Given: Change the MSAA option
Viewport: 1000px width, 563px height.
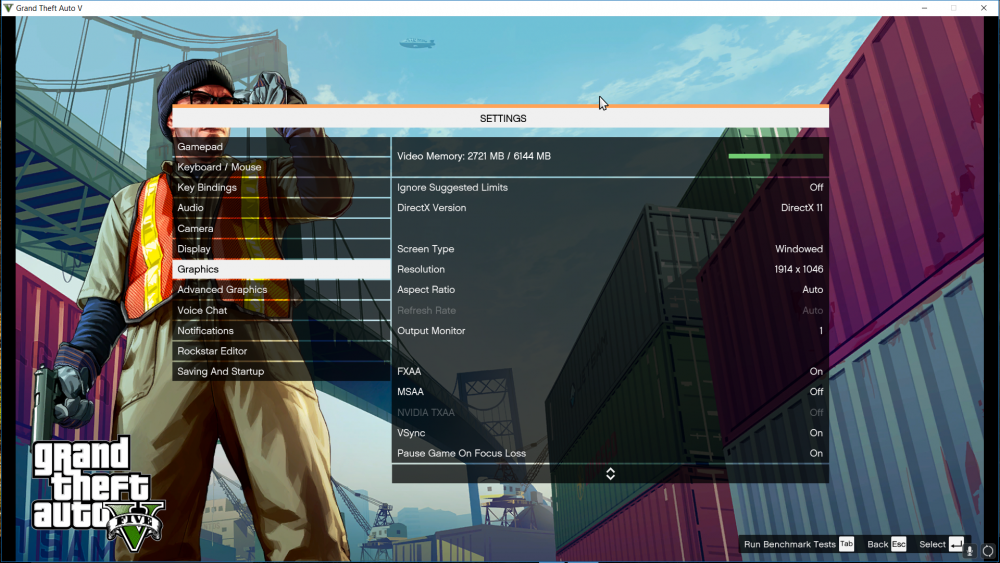Looking at the screenshot, I should 610,391.
